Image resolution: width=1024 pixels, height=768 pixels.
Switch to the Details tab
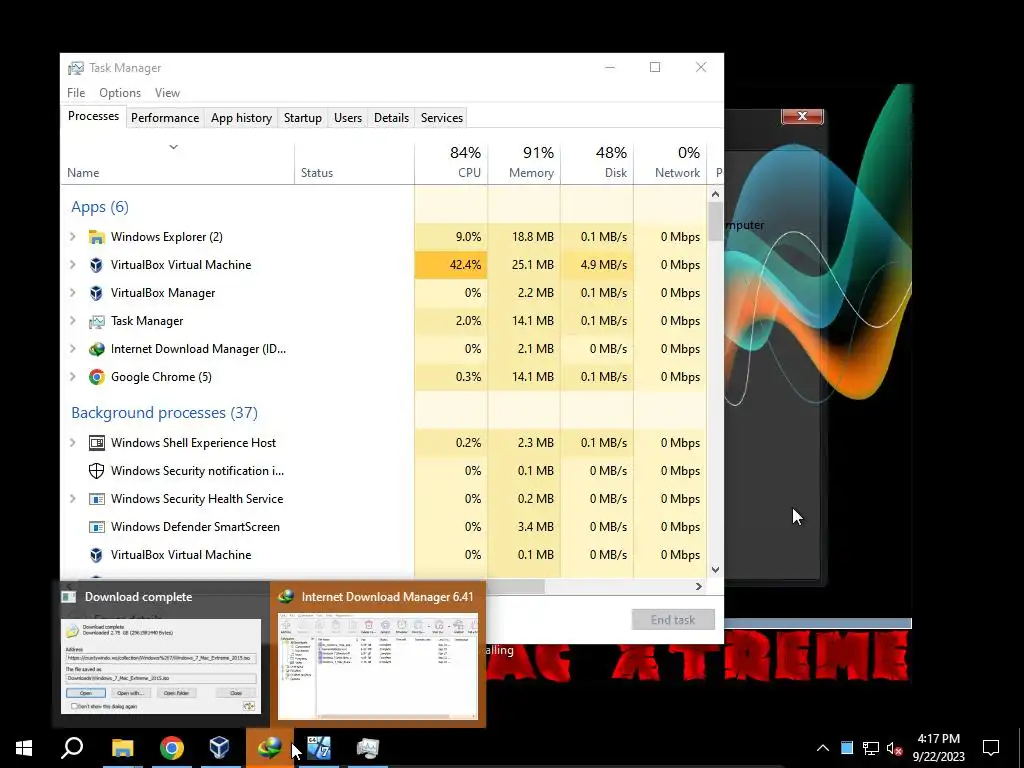391,118
